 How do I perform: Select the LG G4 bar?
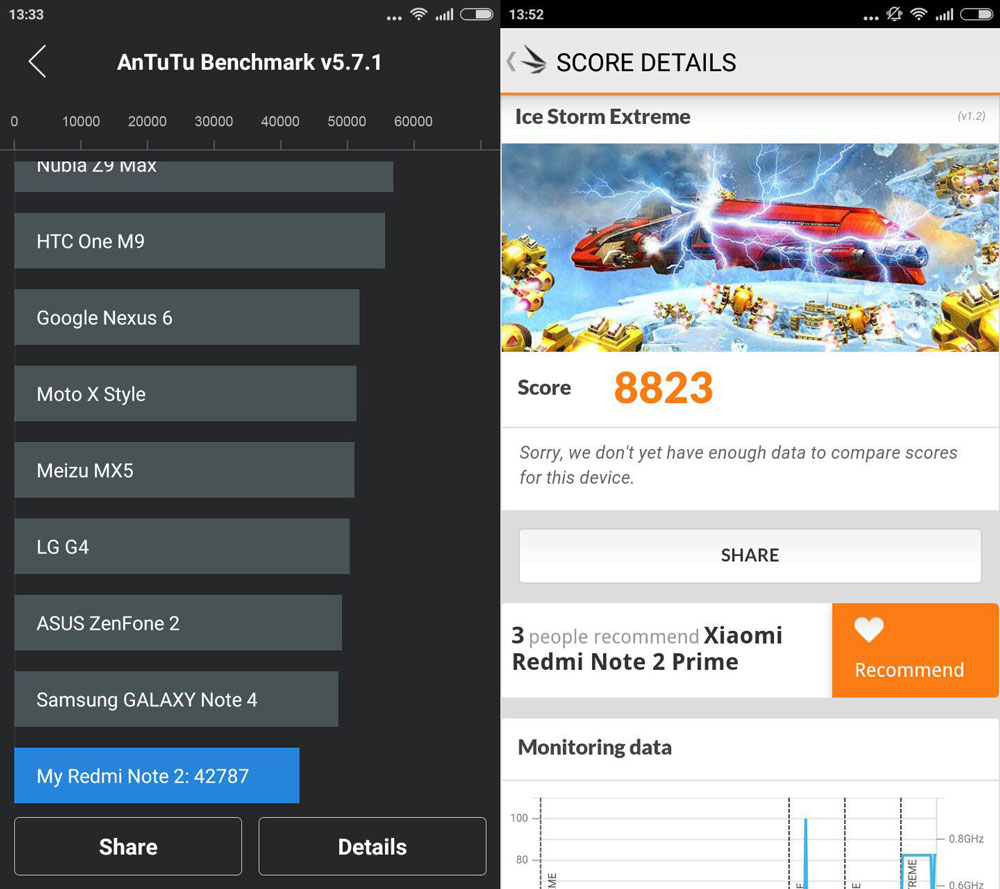click(x=182, y=547)
